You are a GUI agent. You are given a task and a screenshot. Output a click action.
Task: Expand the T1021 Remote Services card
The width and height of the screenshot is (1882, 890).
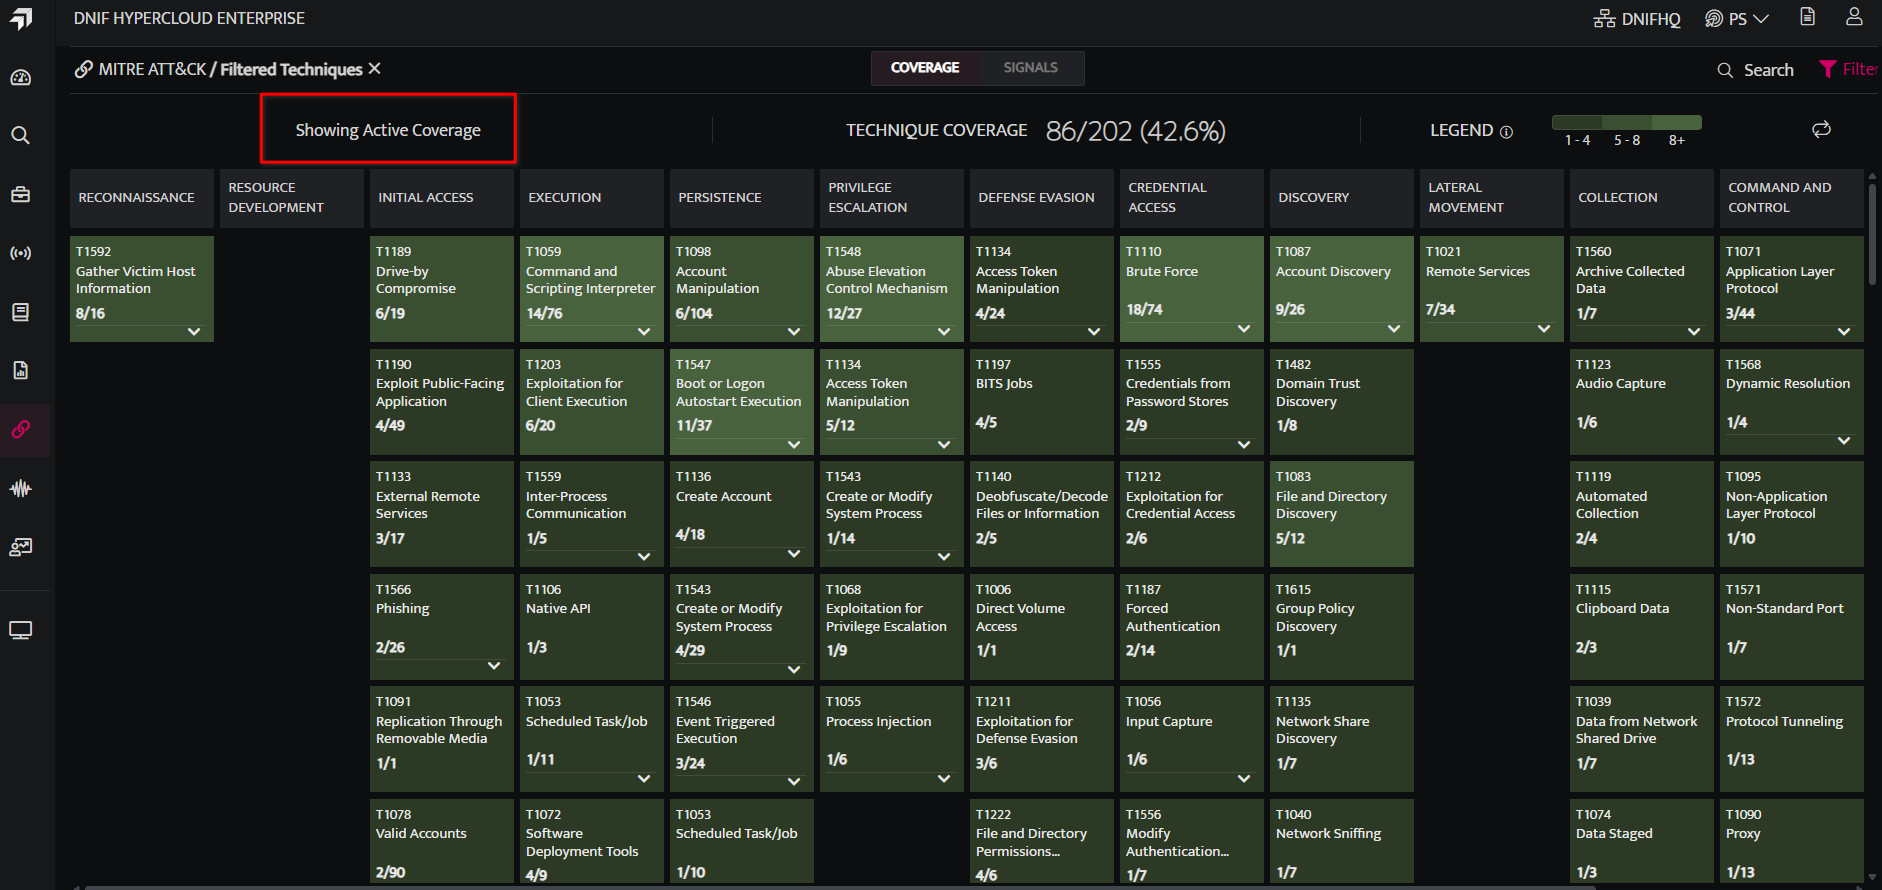[1544, 328]
